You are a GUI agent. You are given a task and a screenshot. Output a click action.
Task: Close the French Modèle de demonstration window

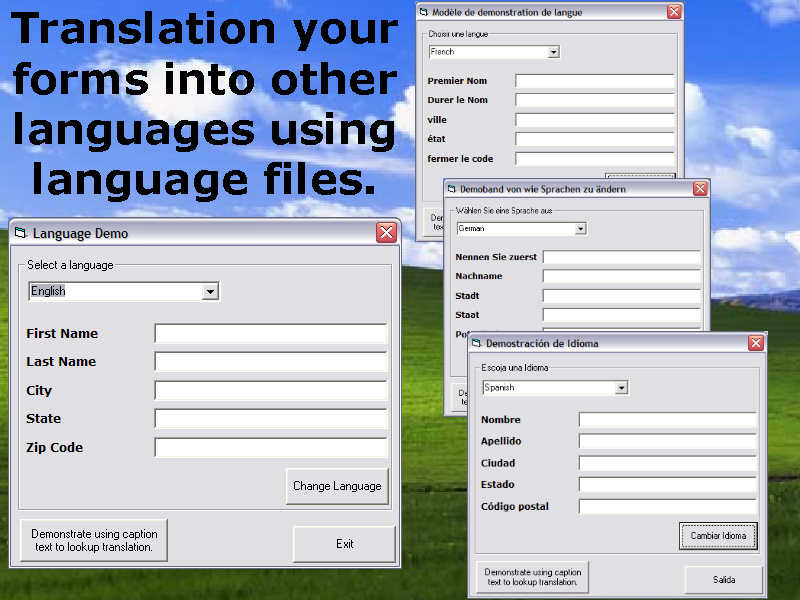674,12
